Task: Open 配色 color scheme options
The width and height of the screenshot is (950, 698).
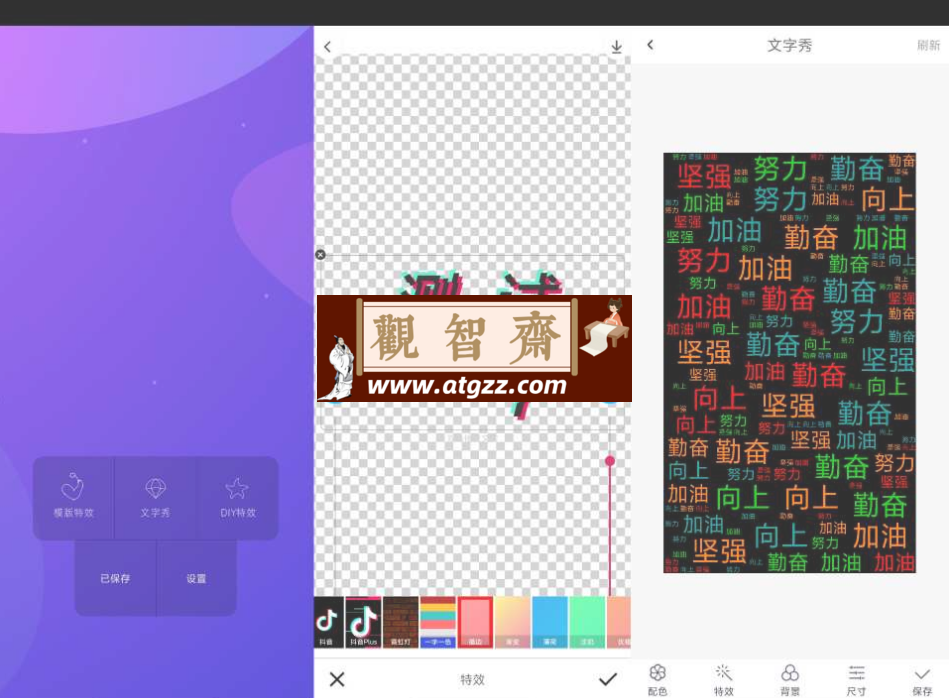Action: 657,680
